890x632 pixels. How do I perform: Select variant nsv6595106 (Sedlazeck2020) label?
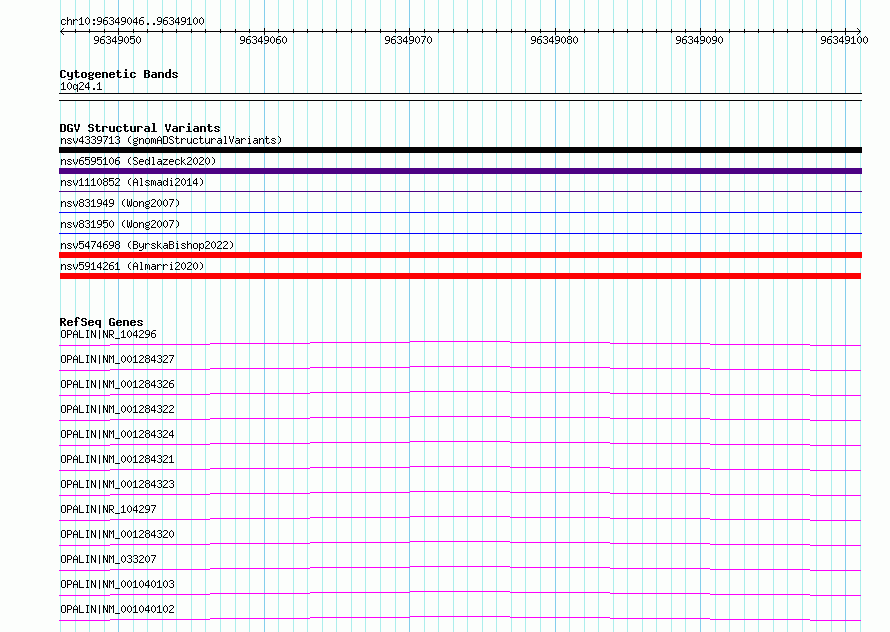(138, 161)
